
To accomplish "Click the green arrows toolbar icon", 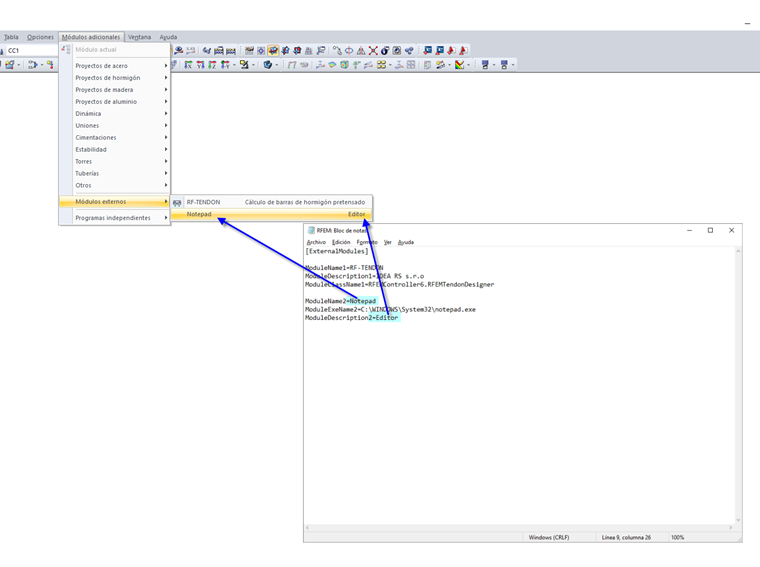I will point(356,64).
